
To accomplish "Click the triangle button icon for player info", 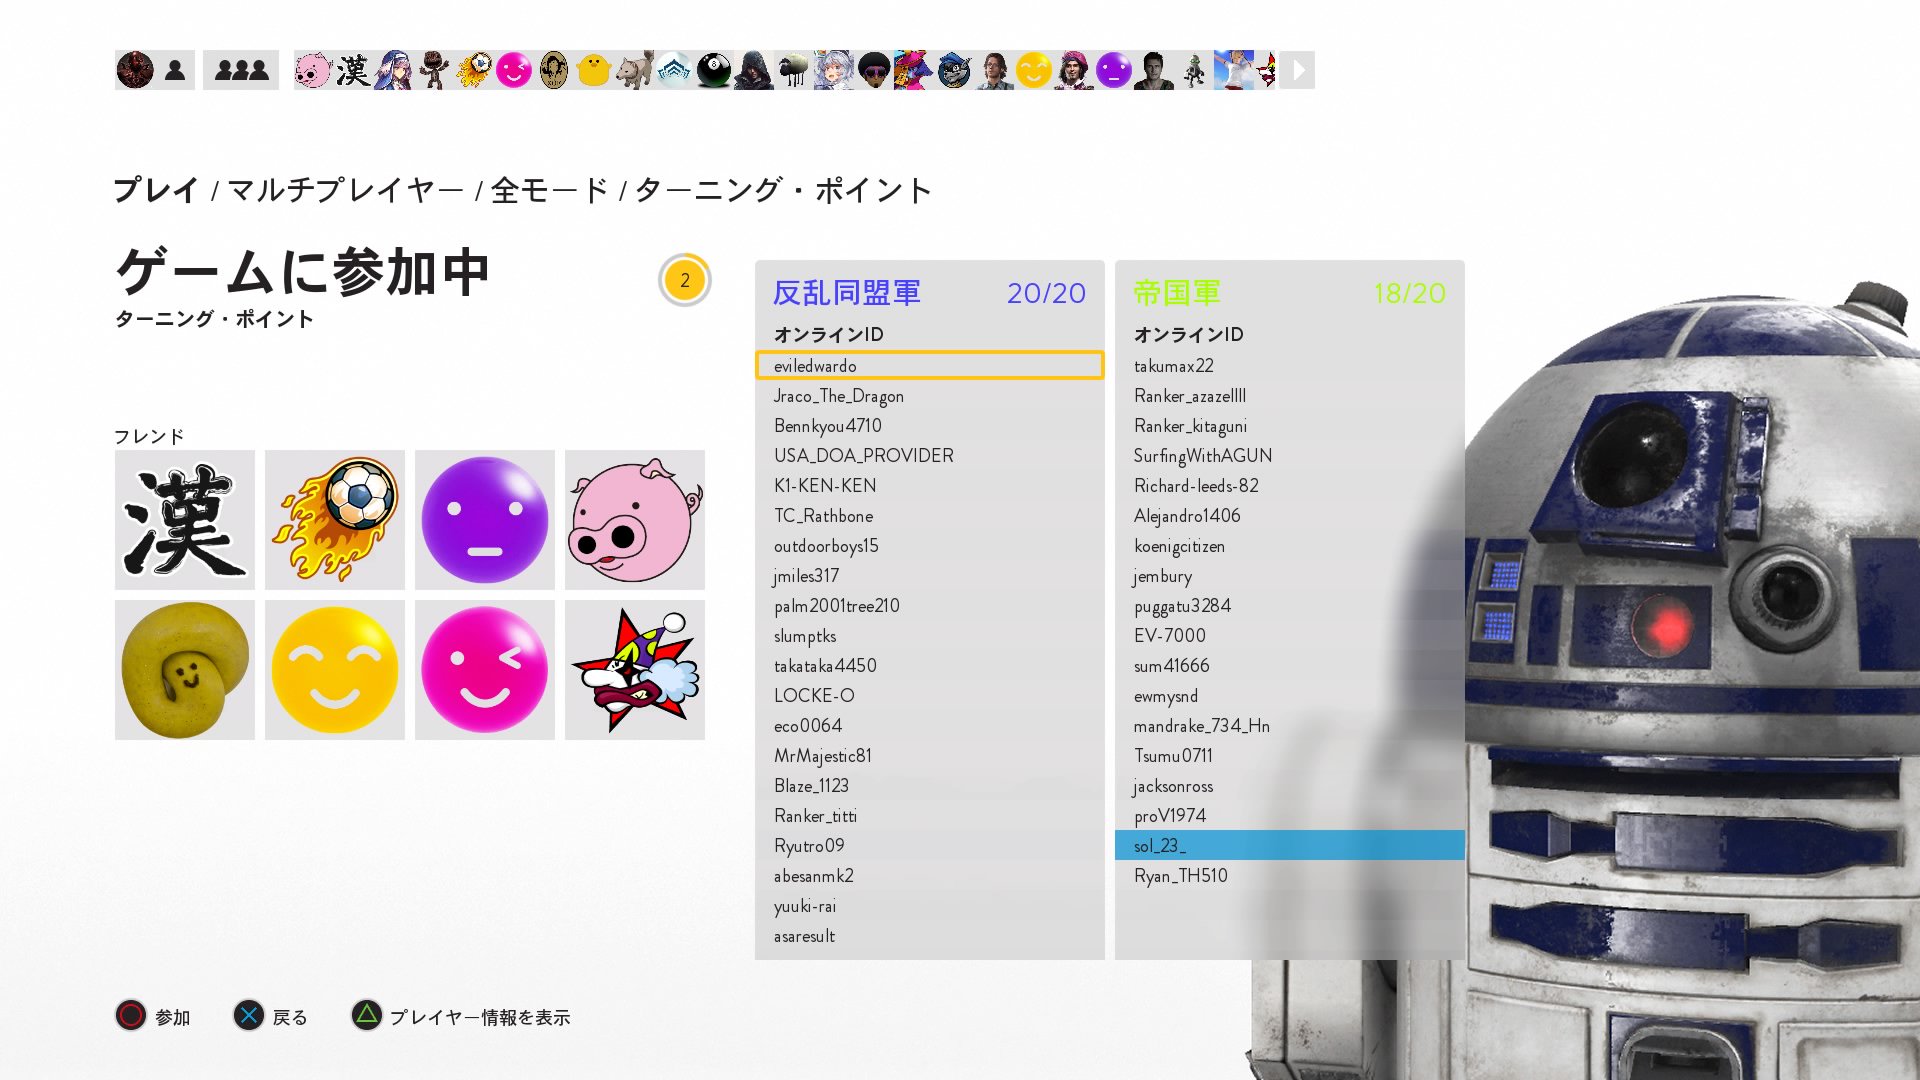I will click(367, 1016).
